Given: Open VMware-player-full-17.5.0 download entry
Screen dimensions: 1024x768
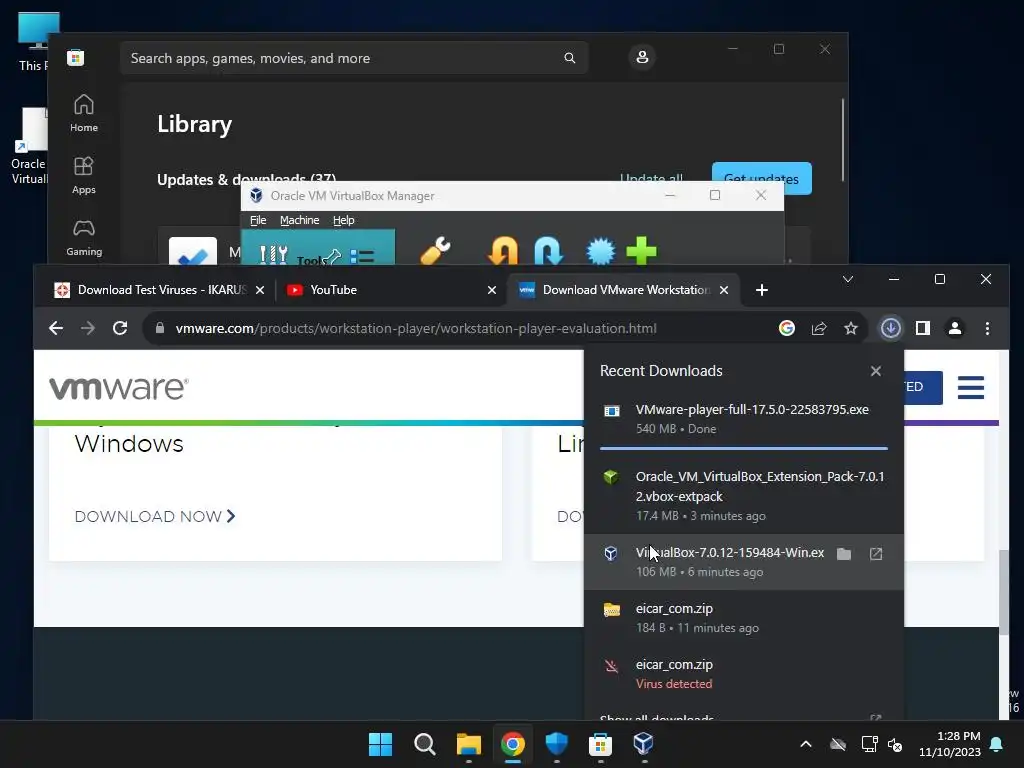Looking at the screenshot, I should tap(743, 419).
